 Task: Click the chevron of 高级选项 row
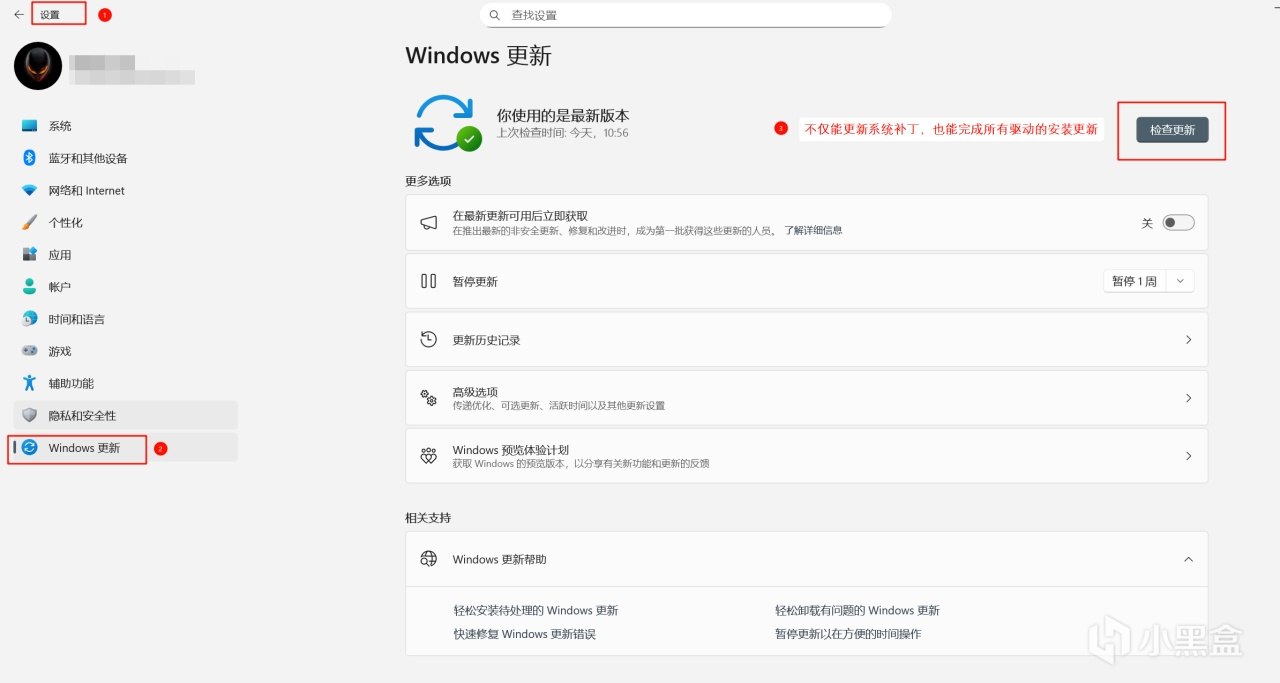click(x=1188, y=398)
